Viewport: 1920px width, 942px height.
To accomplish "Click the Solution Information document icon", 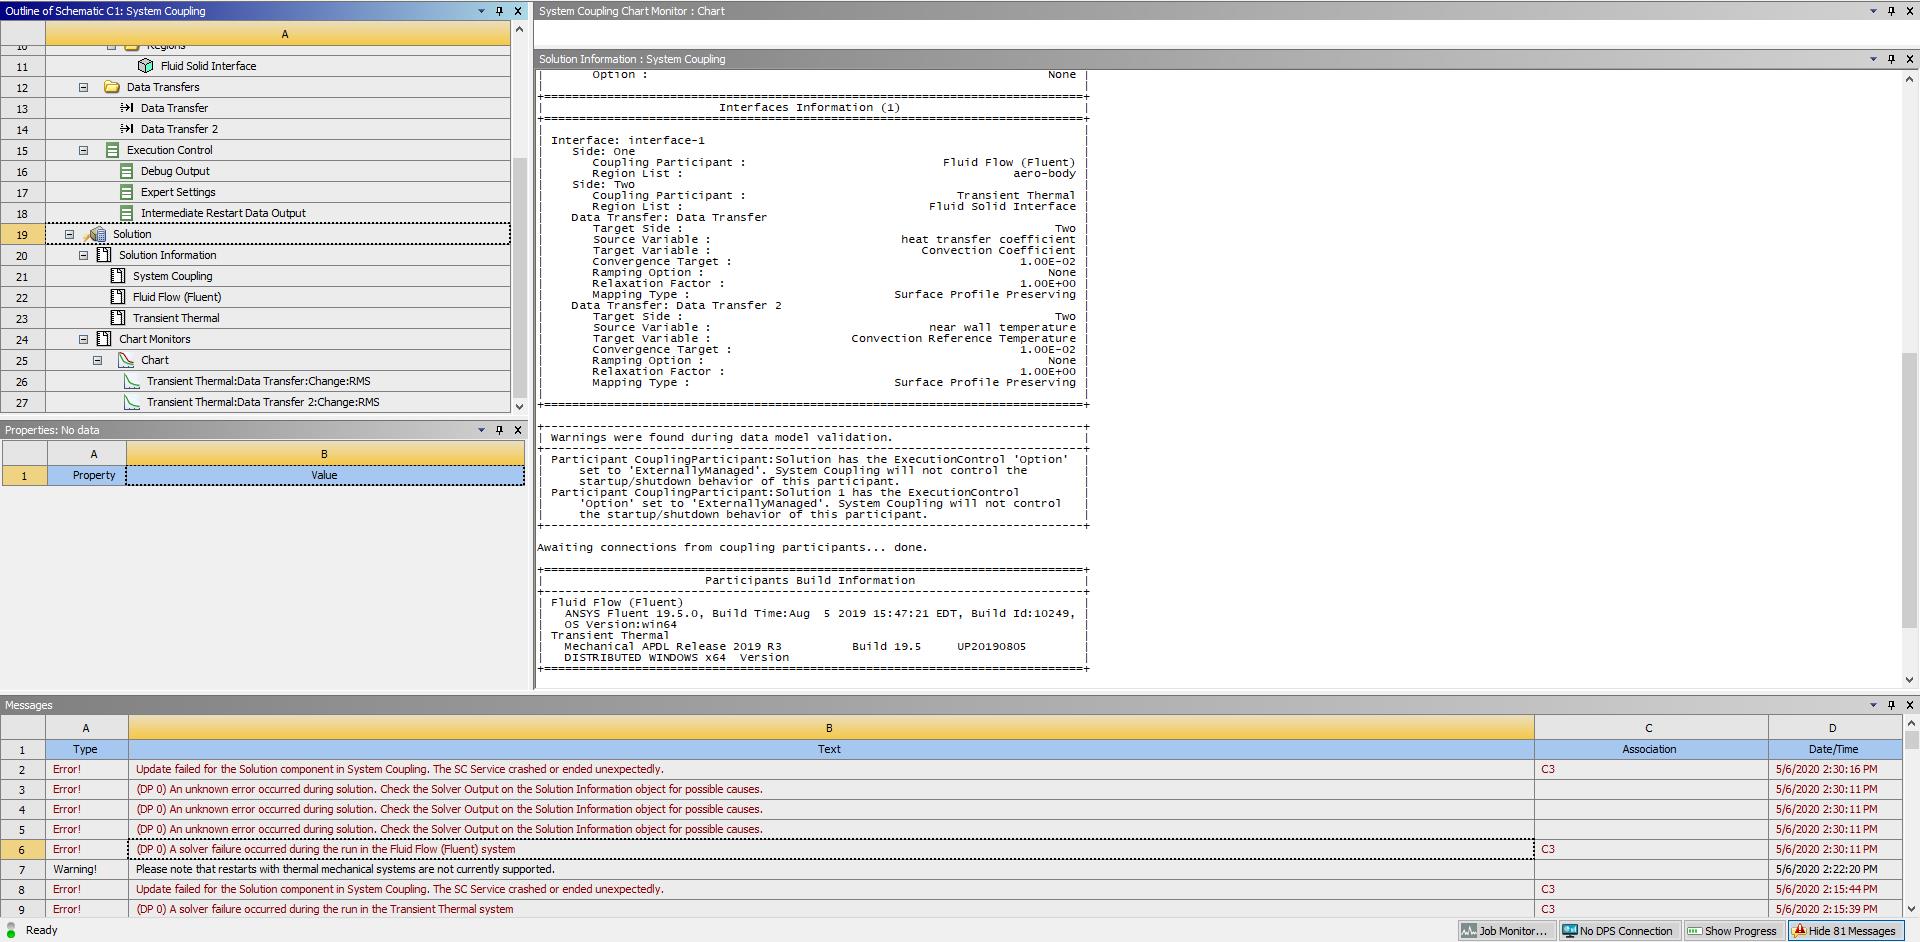I will coord(104,255).
